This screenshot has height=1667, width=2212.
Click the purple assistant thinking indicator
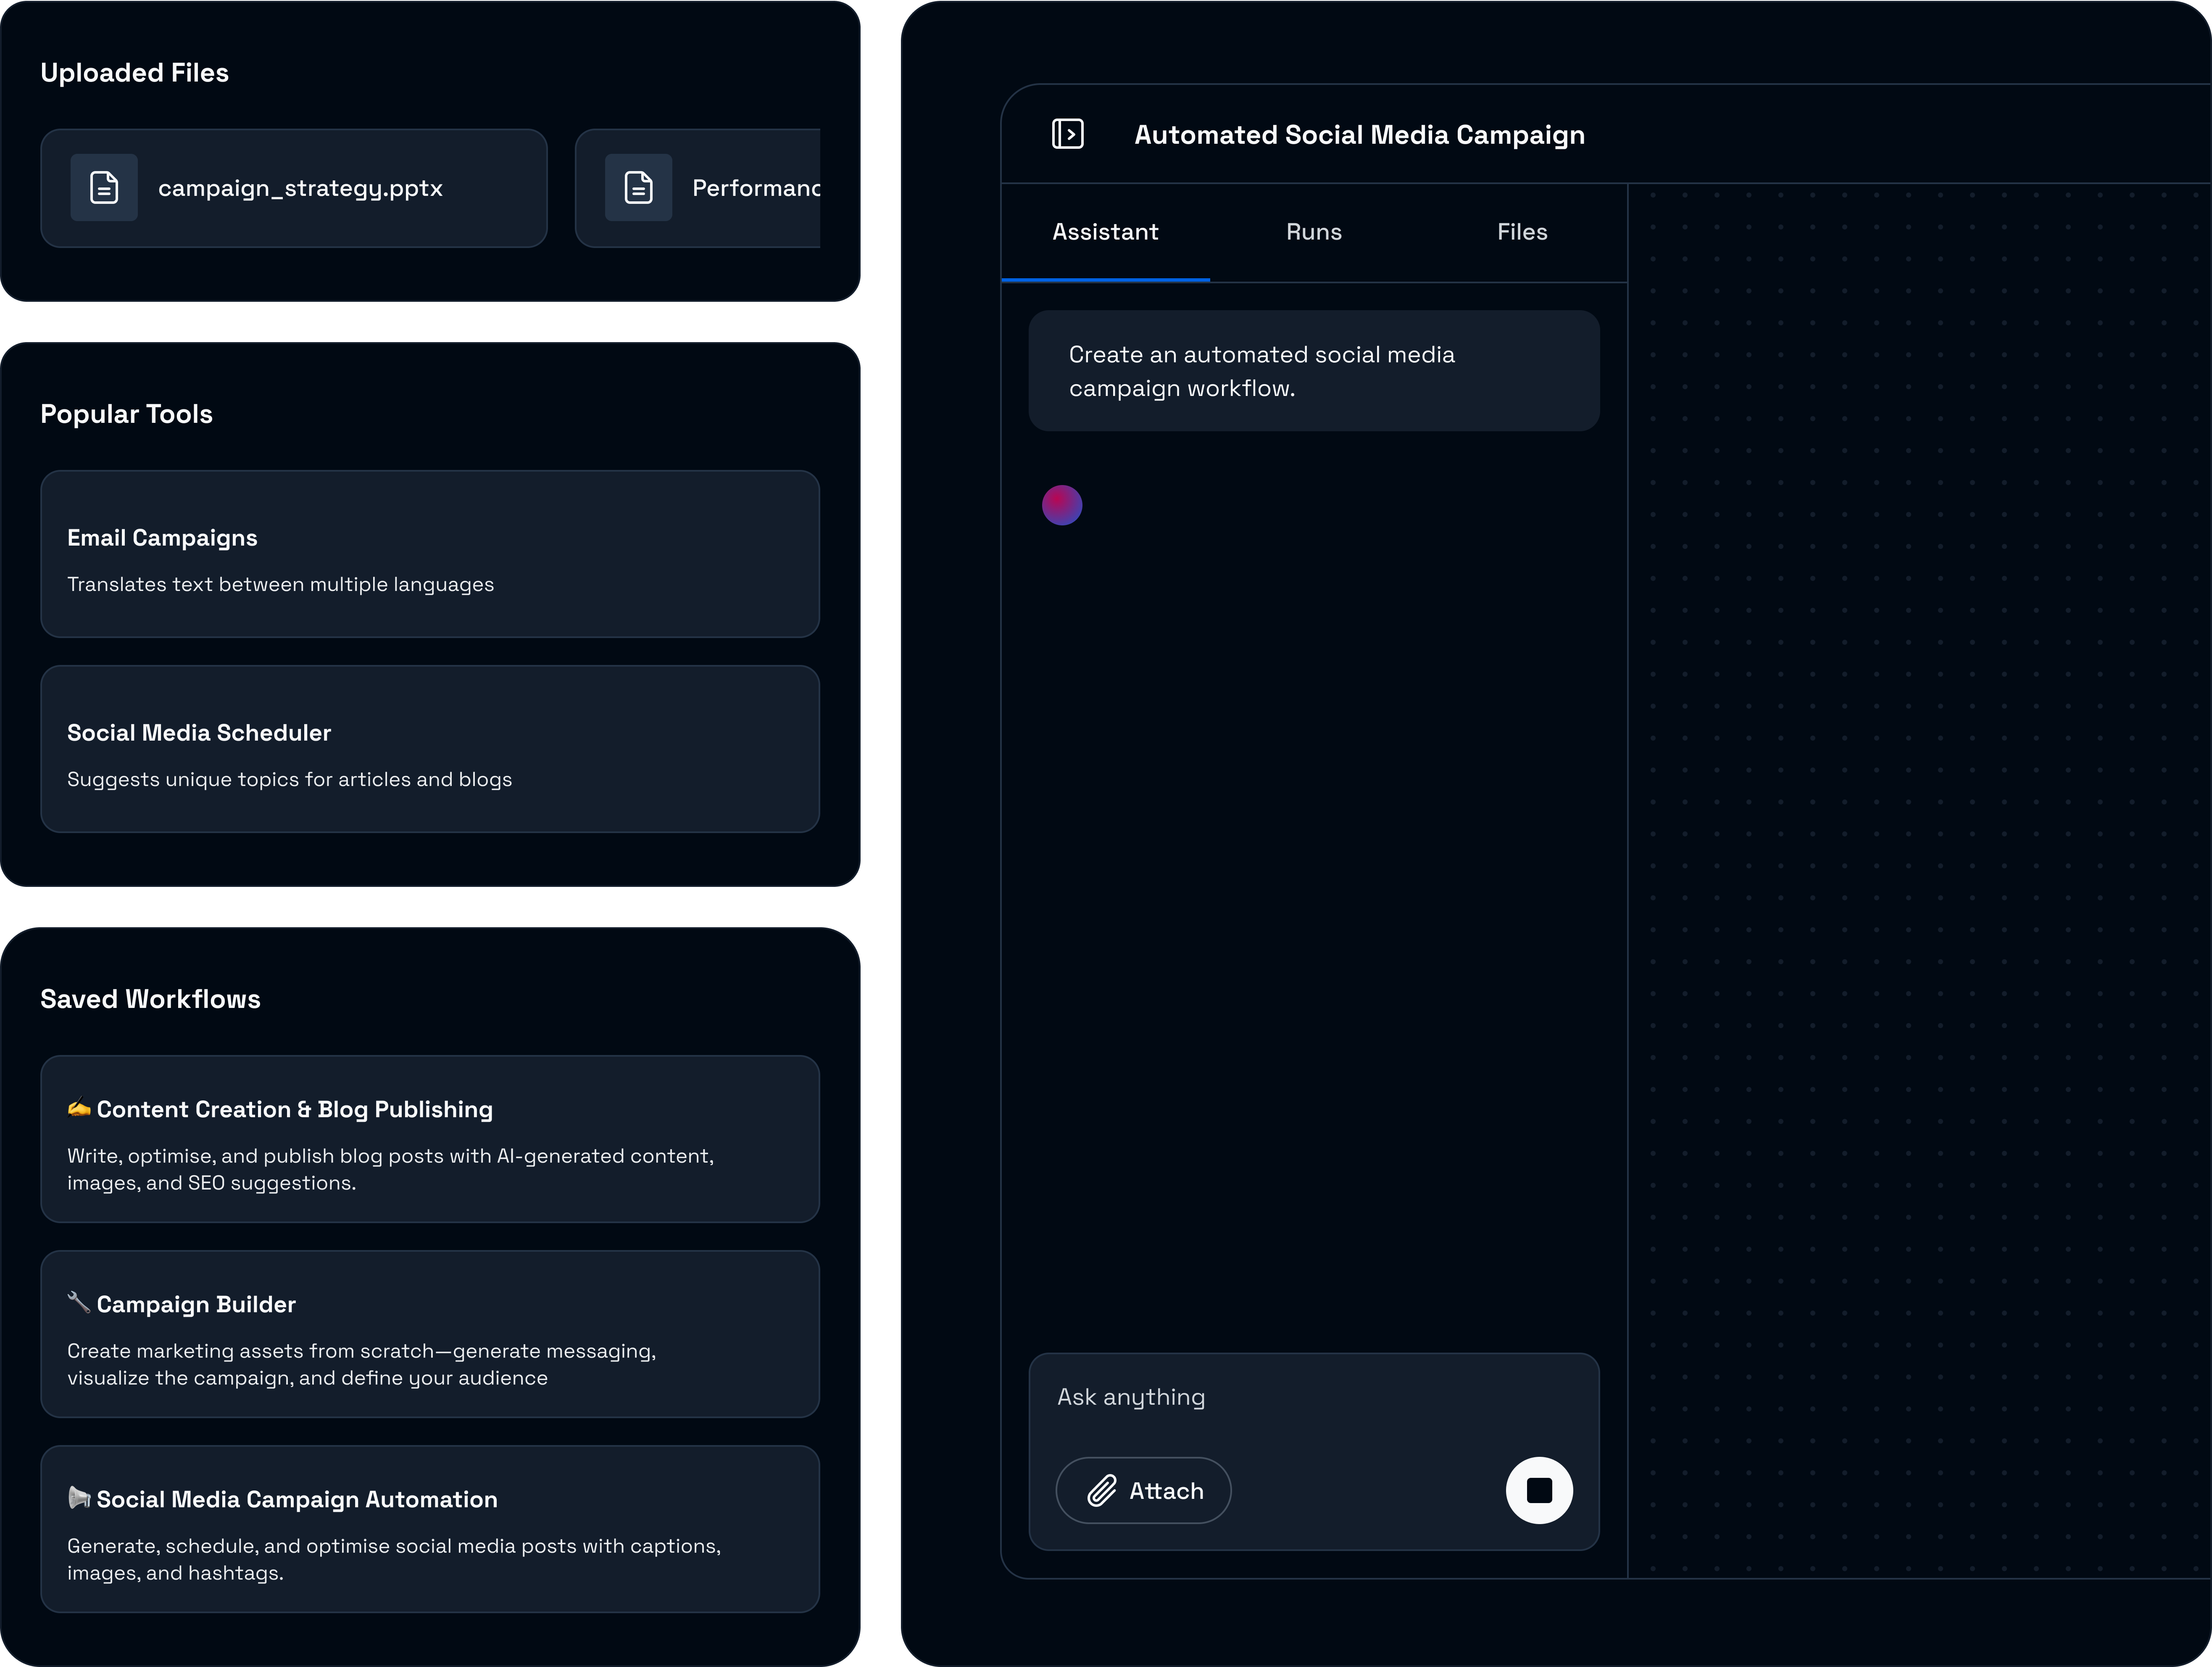1062,505
